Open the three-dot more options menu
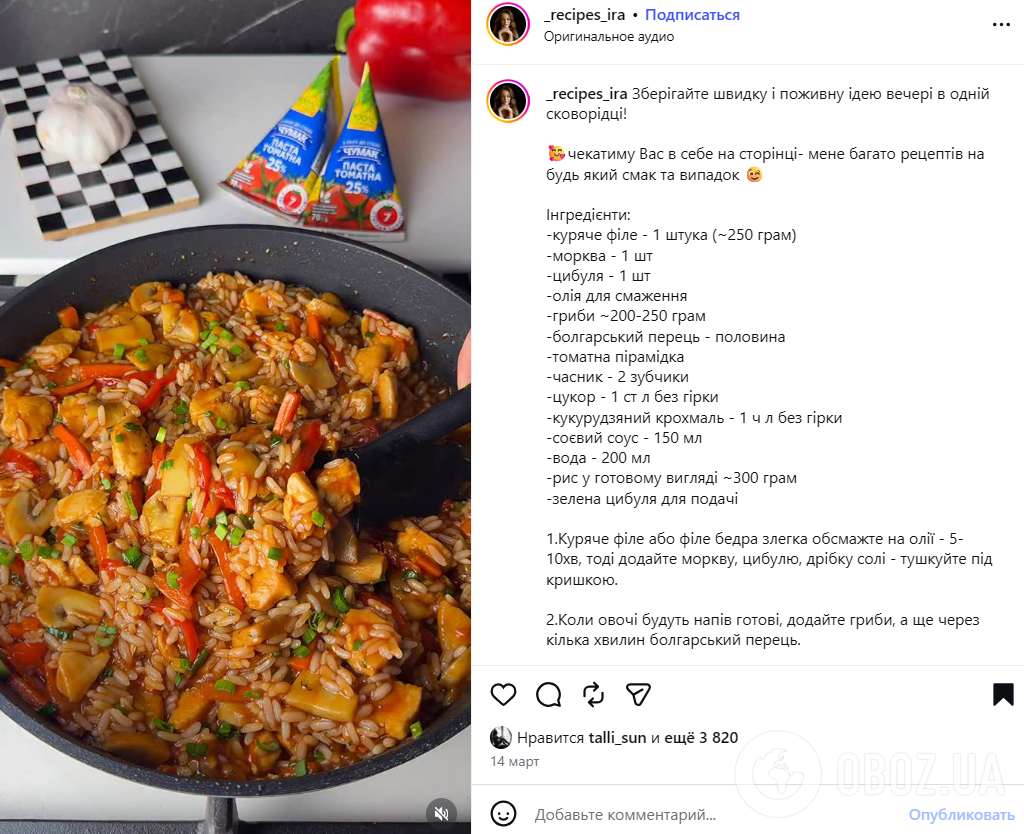Image resolution: width=1024 pixels, height=834 pixels. coord(1001,25)
